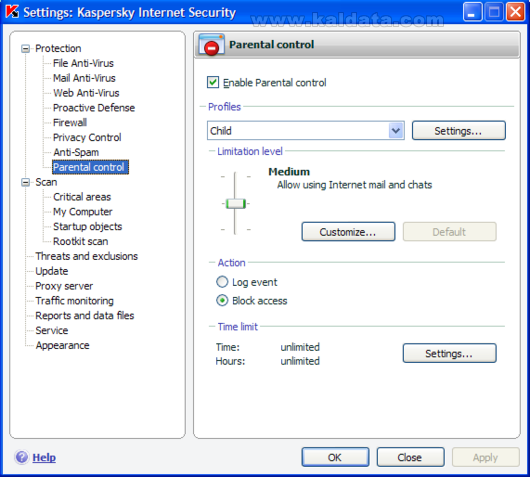The image size is (530, 477).
Task: Click the Hours: unlimited value
Action: tap(300, 361)
